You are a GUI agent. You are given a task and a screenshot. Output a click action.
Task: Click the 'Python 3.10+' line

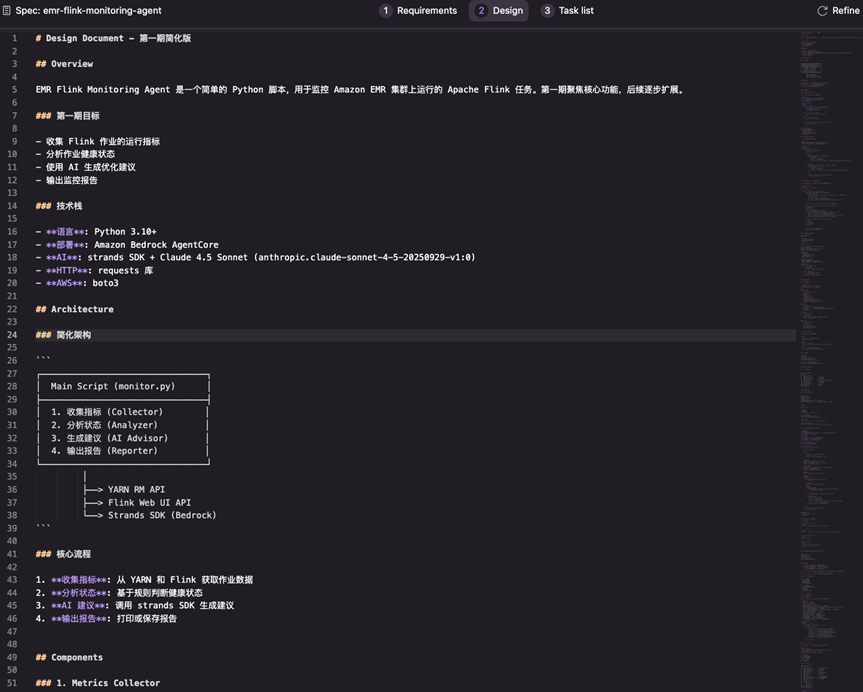click(x=96, y=232)
